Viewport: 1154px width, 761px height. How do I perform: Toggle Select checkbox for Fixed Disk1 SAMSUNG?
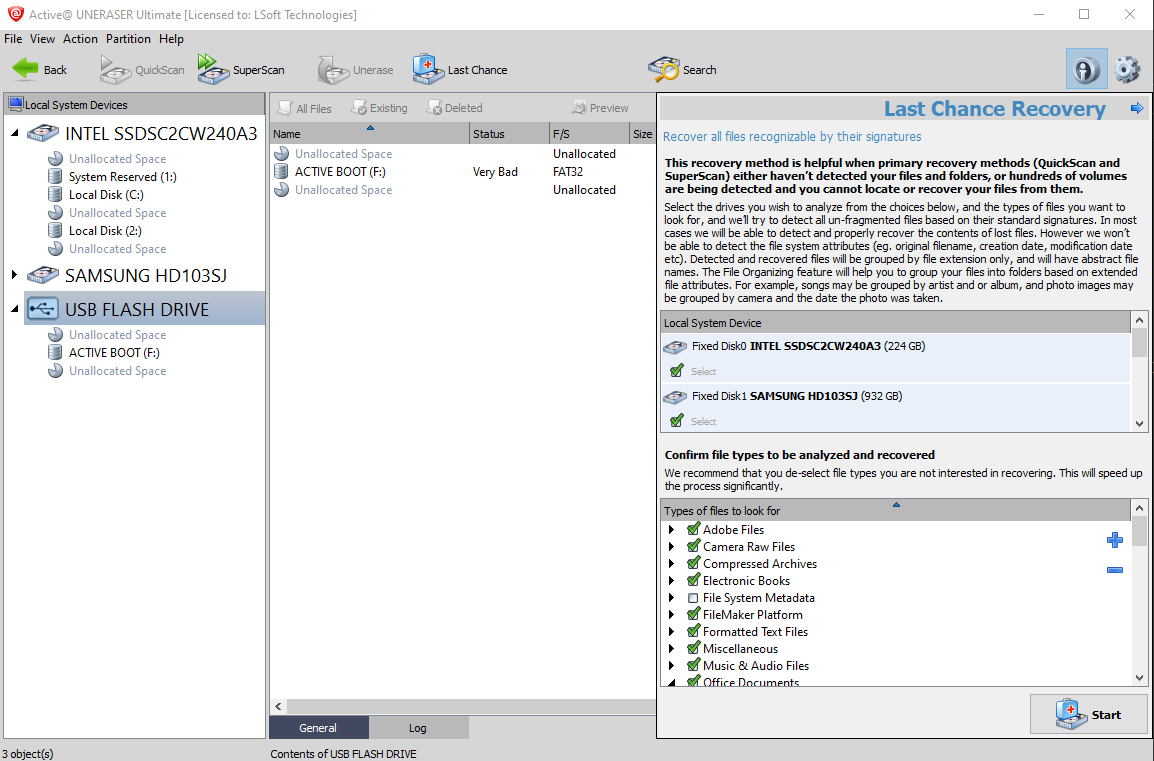coord(677,420)
